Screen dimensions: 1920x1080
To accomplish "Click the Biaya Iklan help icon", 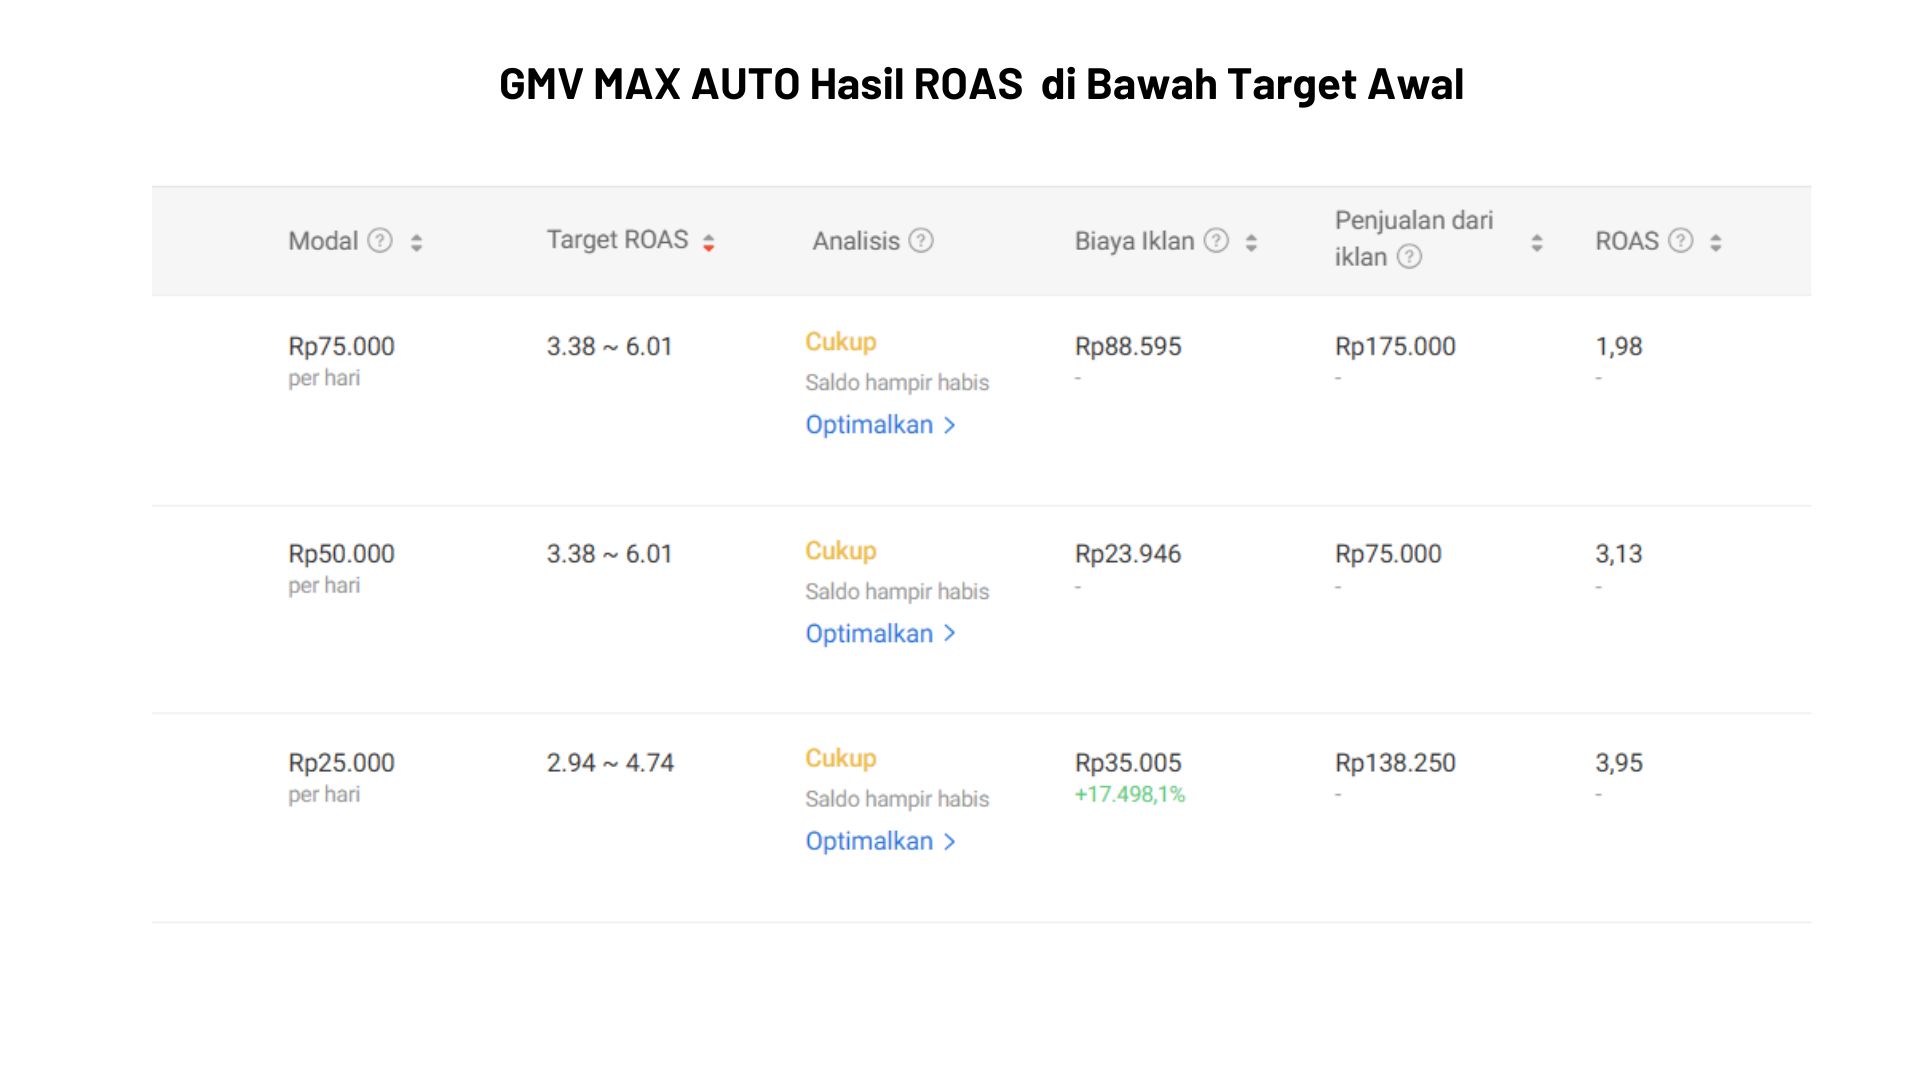I will 1216,241.
